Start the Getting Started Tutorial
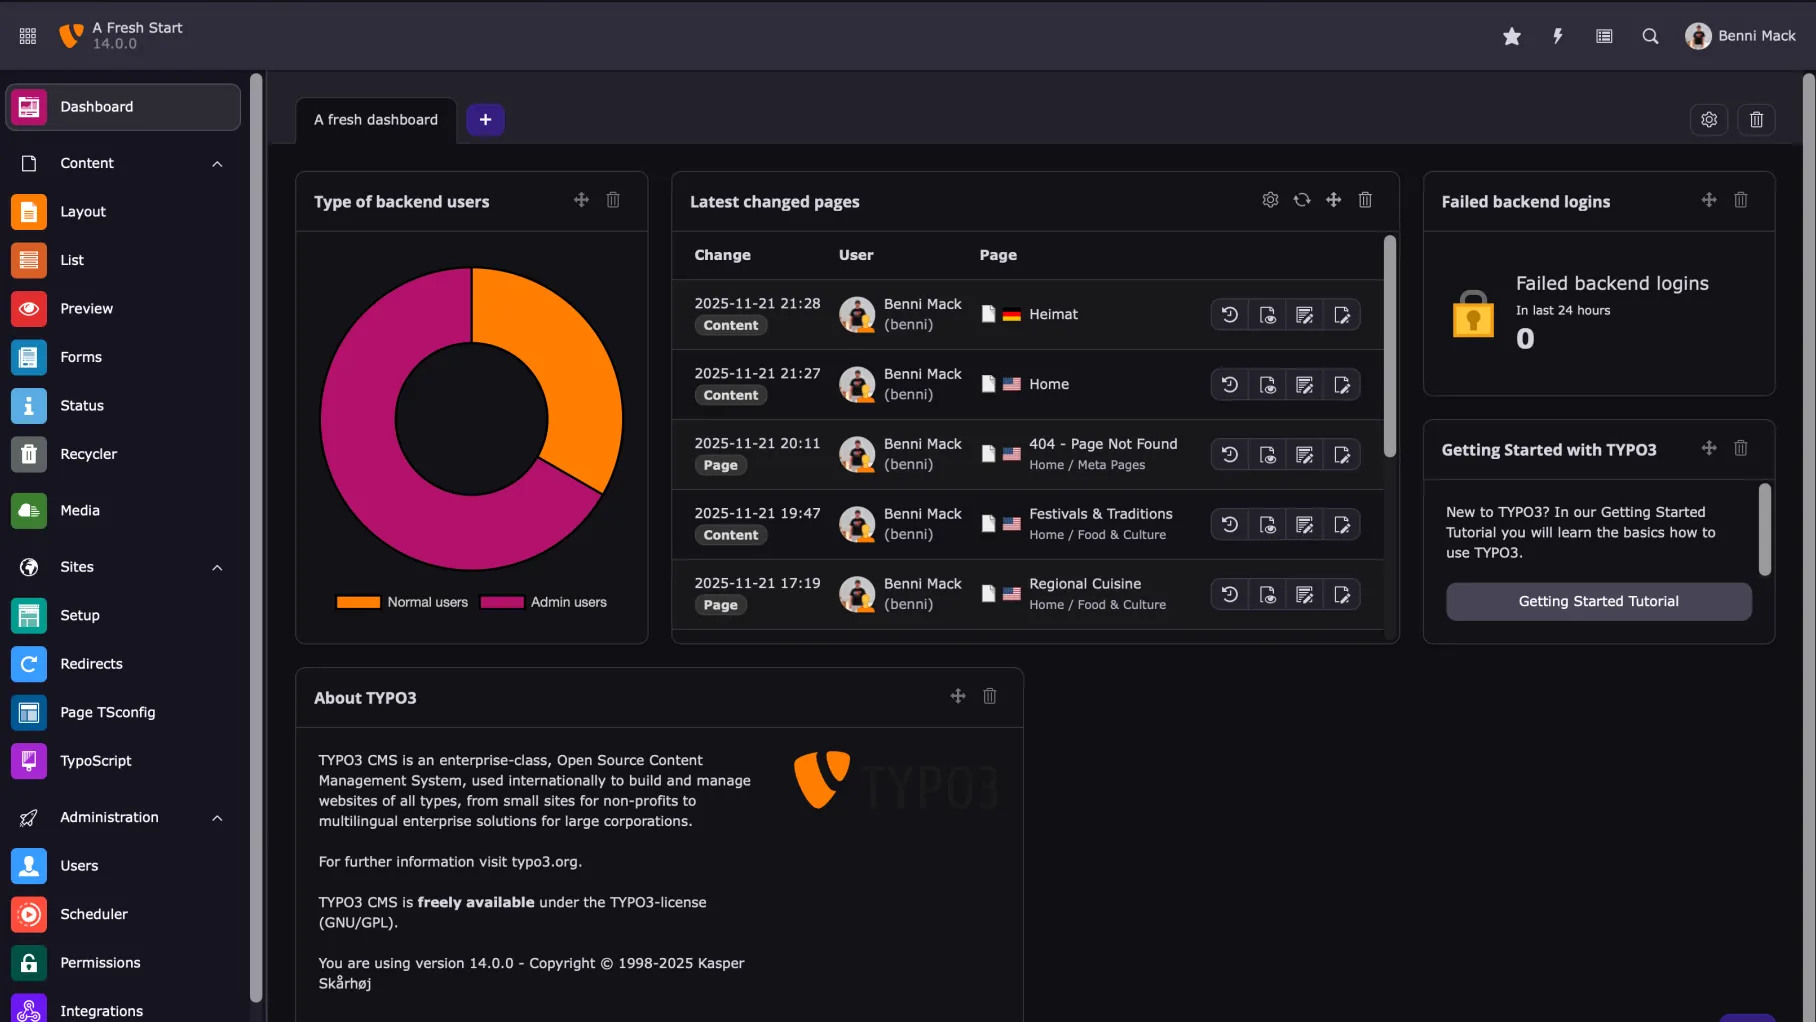Screen dimensions: 1816x1022 coord(1597,601)
